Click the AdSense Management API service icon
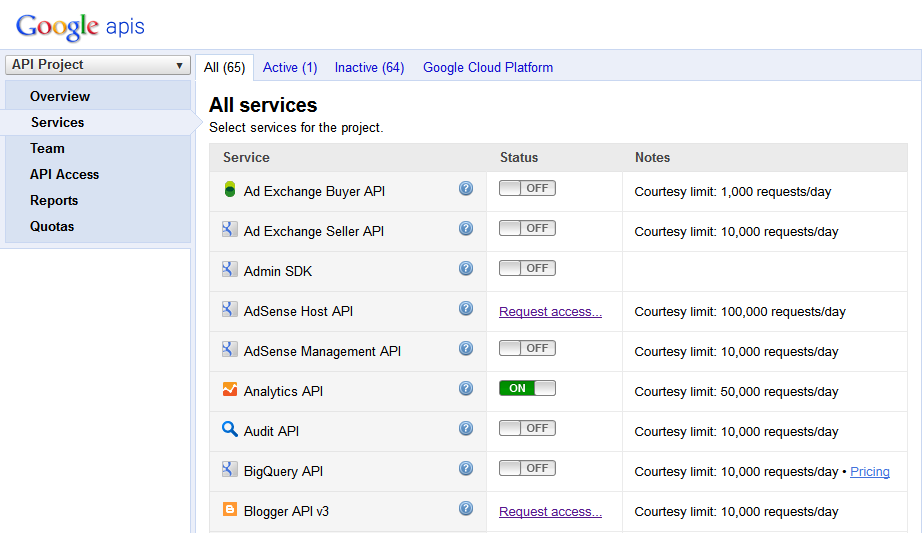This screenshot has width=922, height=533. [229, 349]
